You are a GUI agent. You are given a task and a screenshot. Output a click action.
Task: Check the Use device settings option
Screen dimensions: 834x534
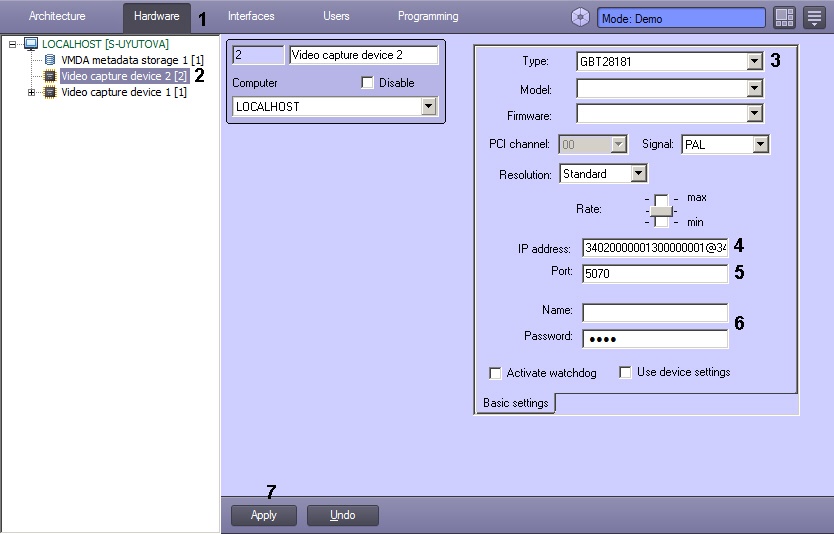tap(625, 373)
